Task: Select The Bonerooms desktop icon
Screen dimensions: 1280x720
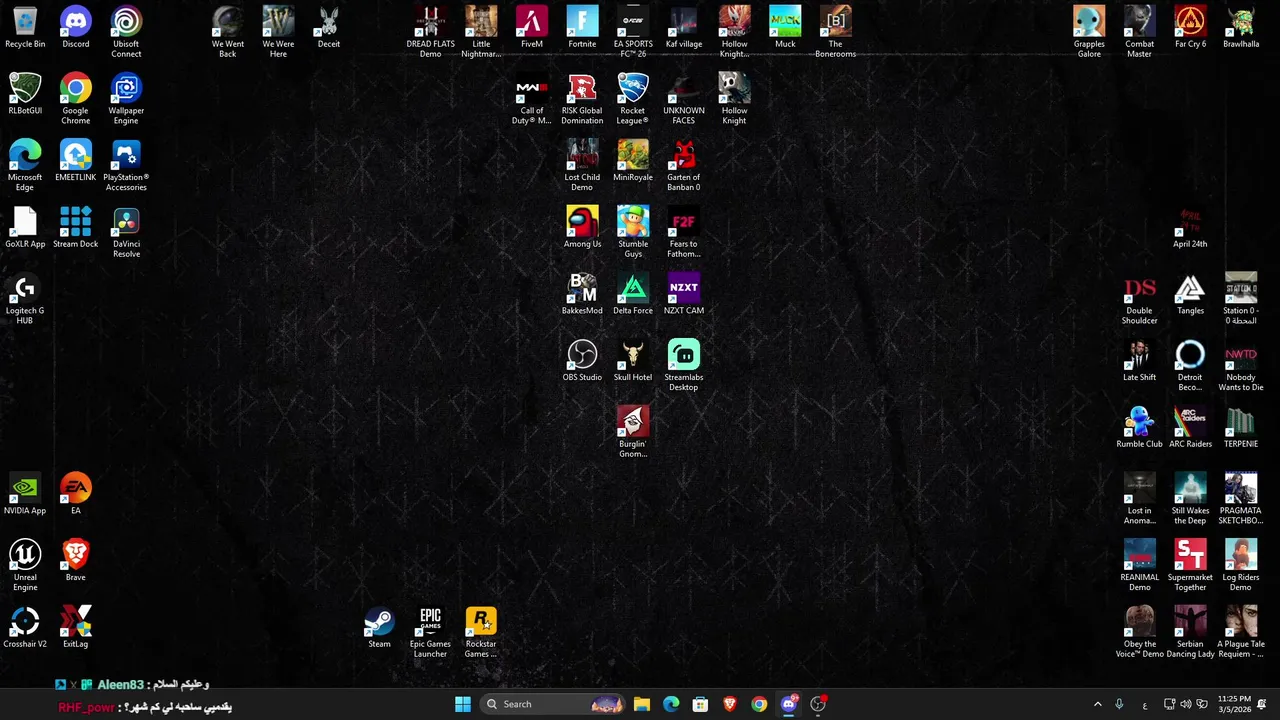Action: tap(835, 32)
